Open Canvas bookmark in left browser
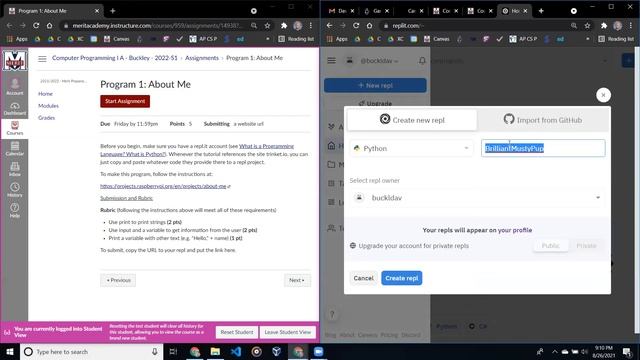Viewport: 640px width, 360px height. [116, 39]
